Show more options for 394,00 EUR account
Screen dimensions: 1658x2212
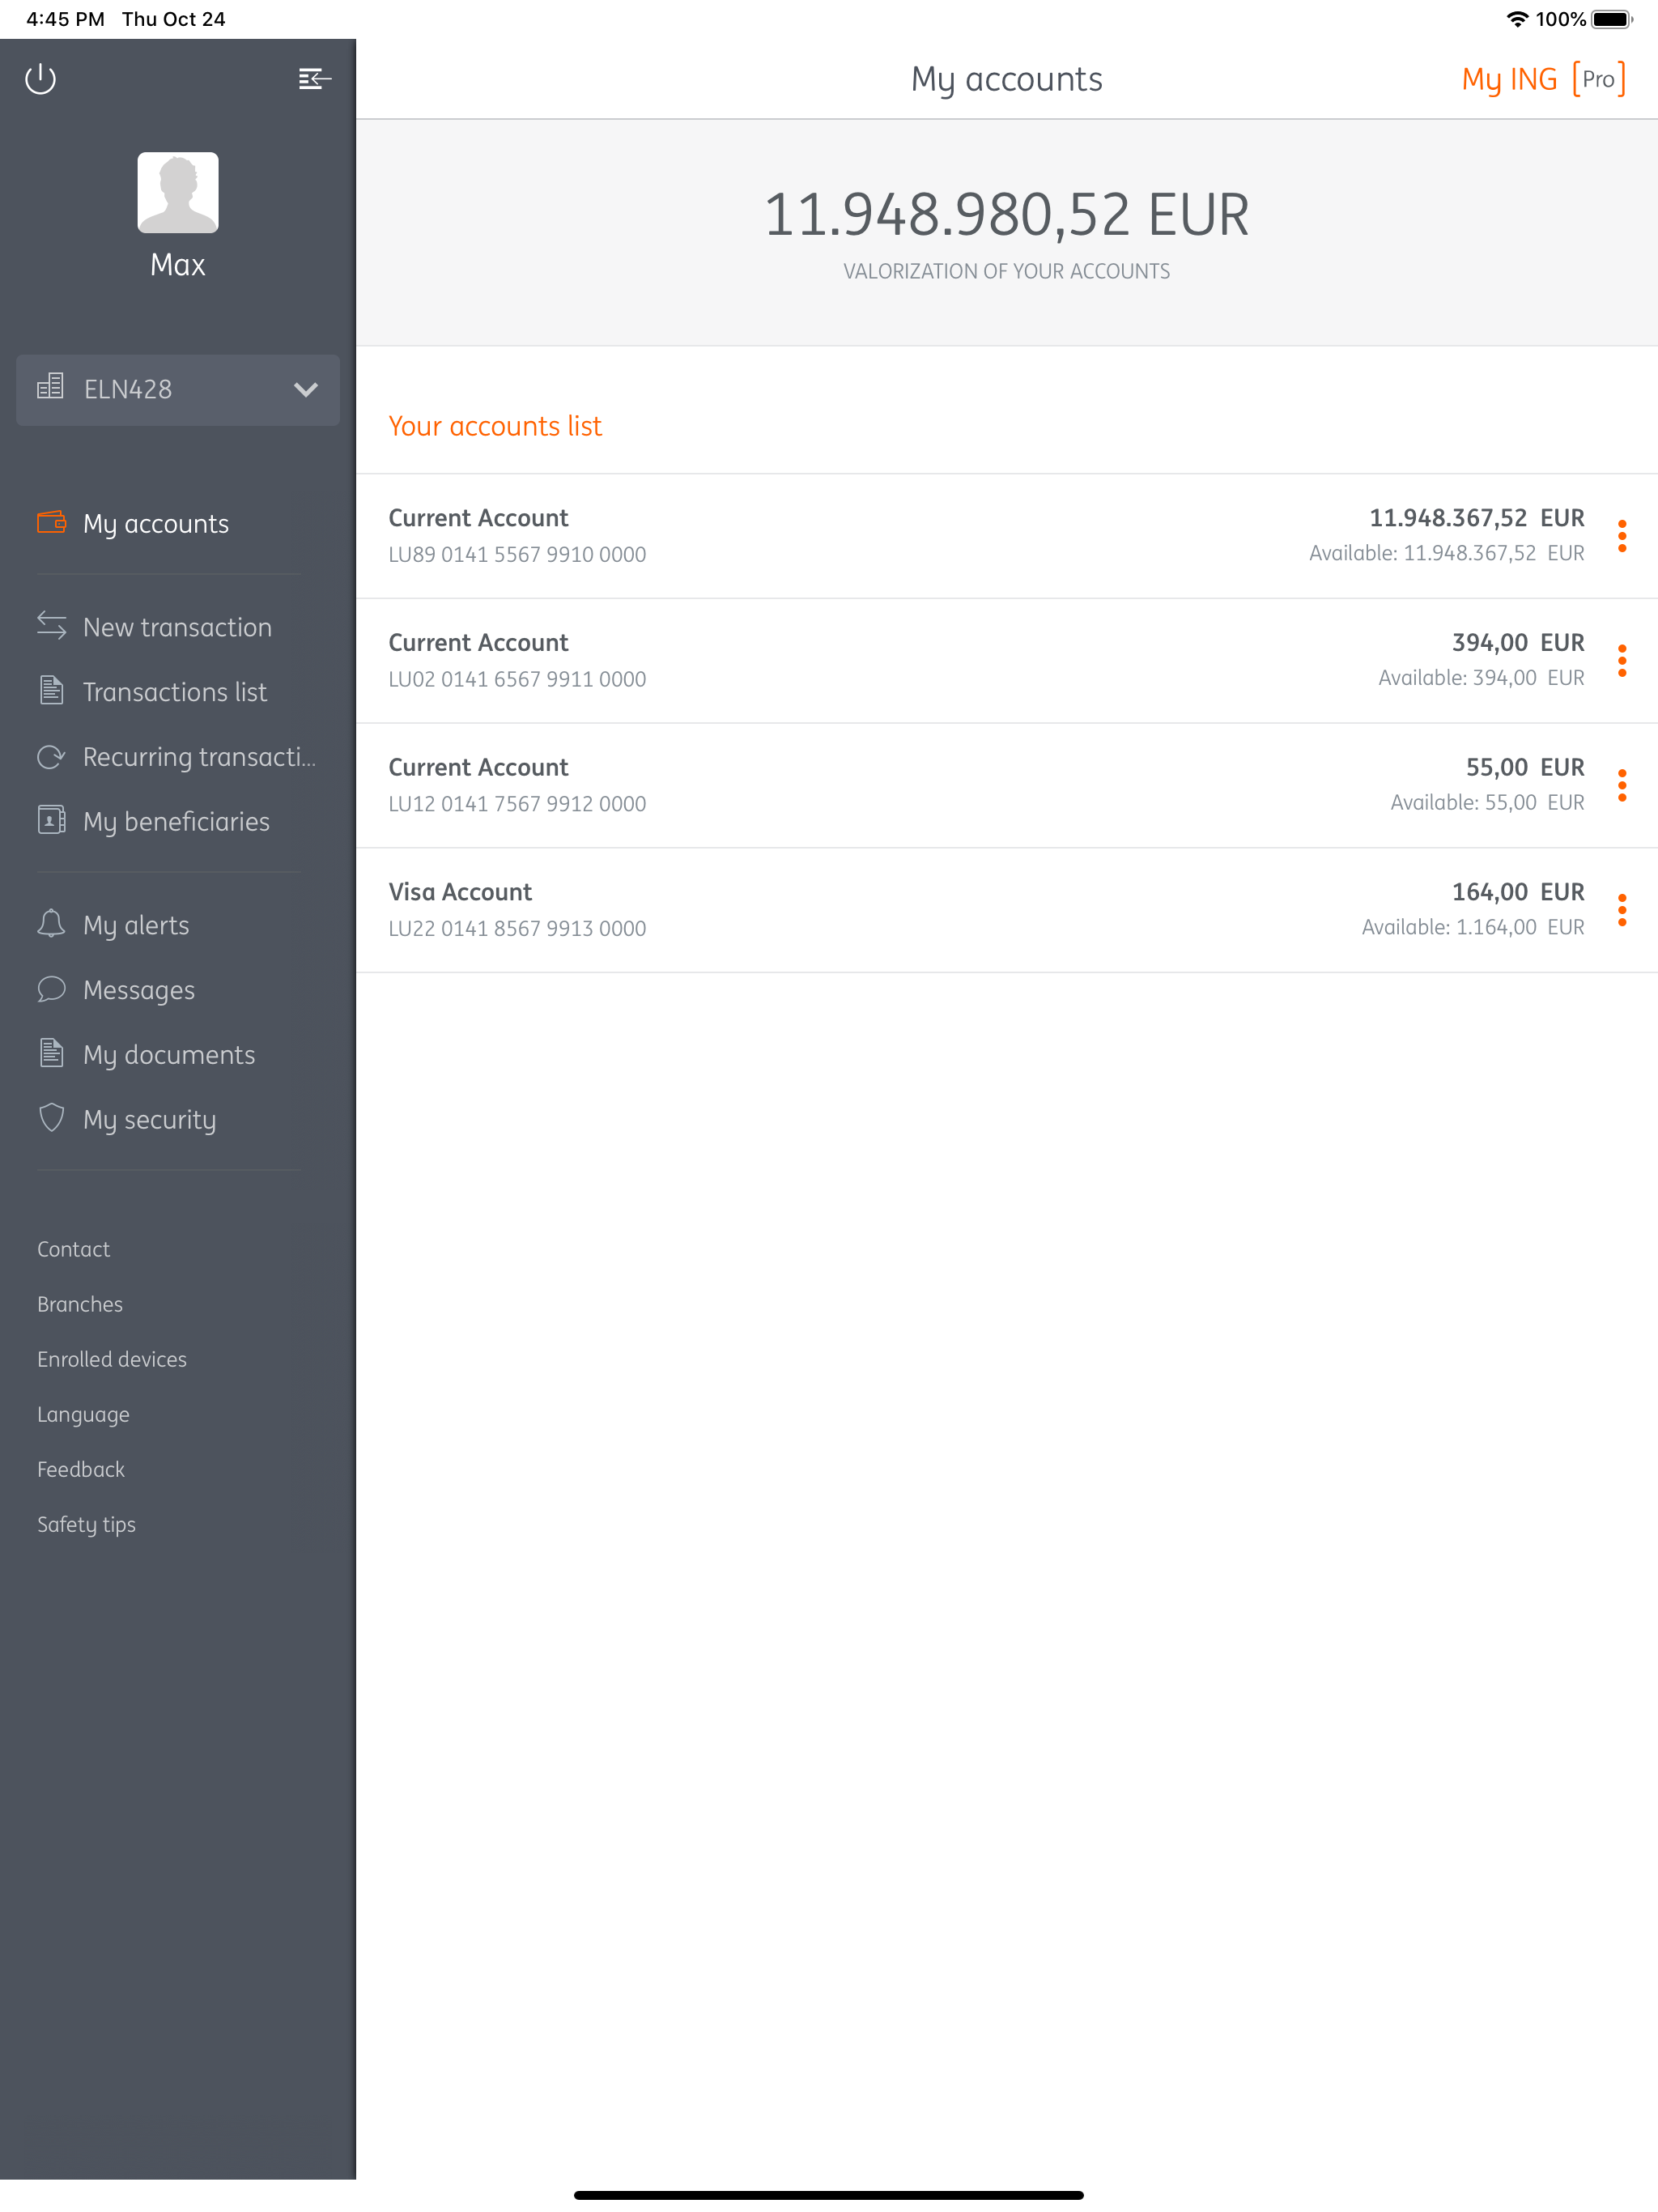coord(1621,660)
